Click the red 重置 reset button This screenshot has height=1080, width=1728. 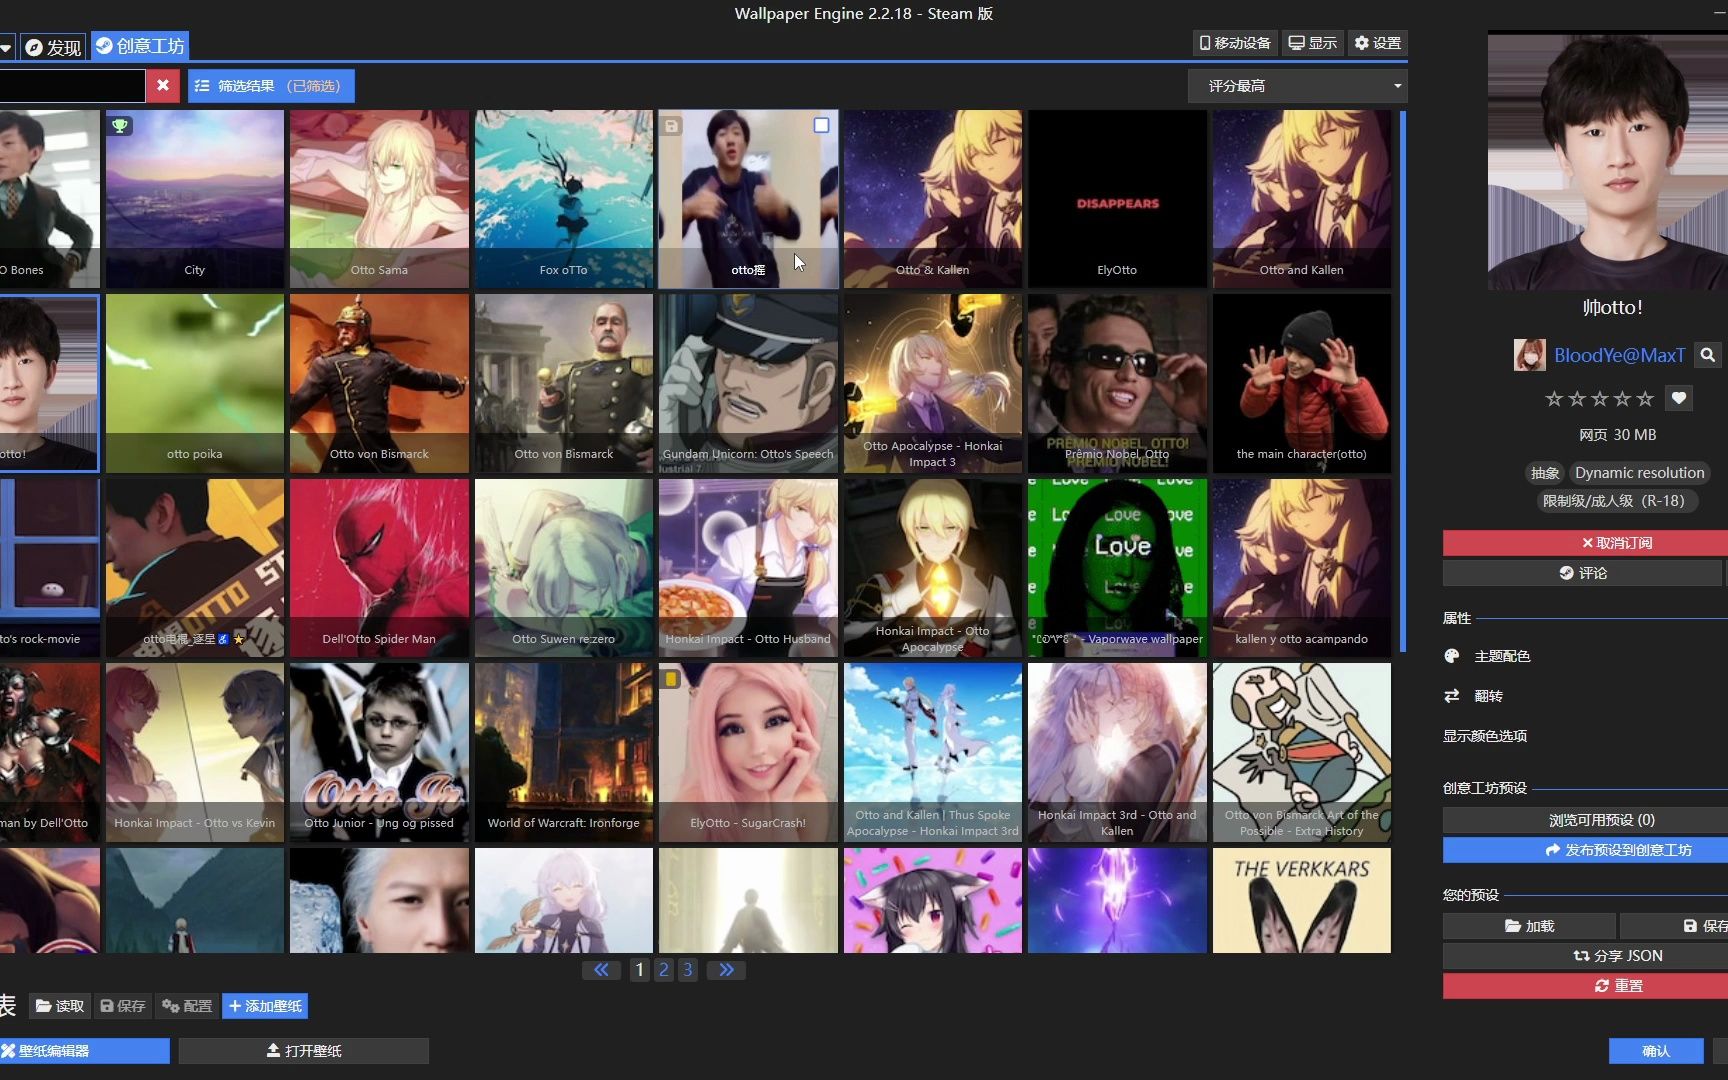pyautogui.click(x=1585, y=986)
